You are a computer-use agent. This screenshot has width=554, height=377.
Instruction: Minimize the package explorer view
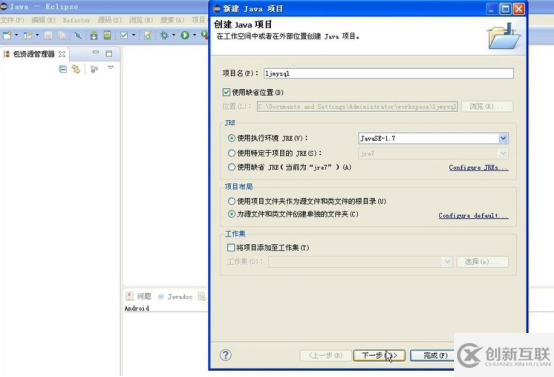(96, 52)
